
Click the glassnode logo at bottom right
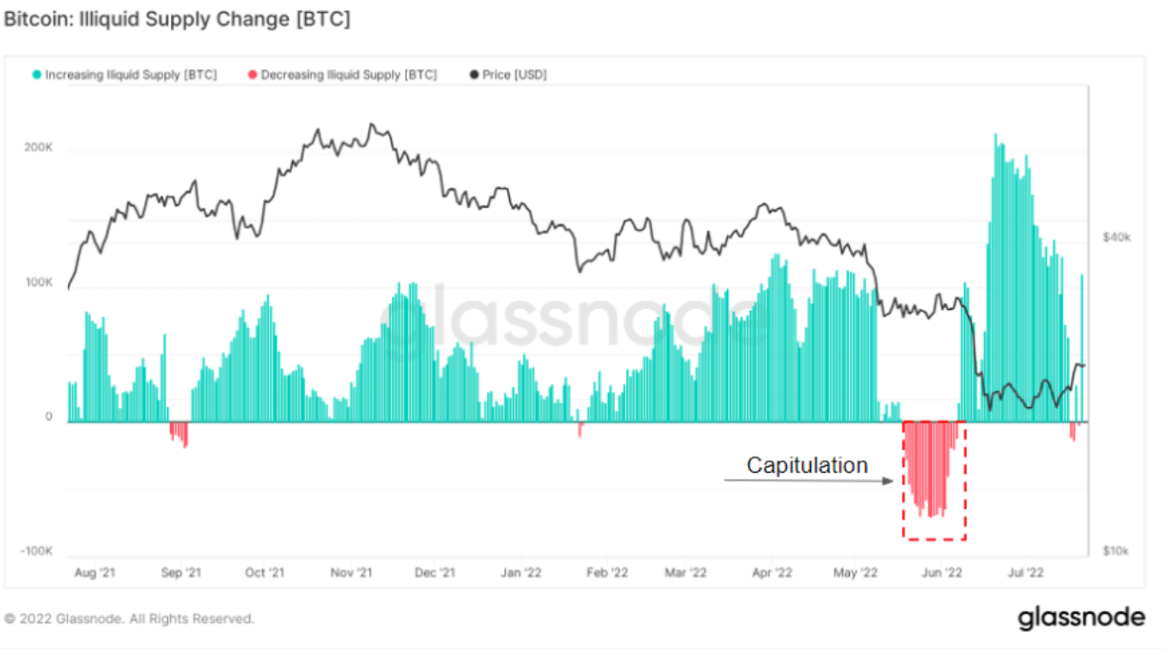(1081, 618)
